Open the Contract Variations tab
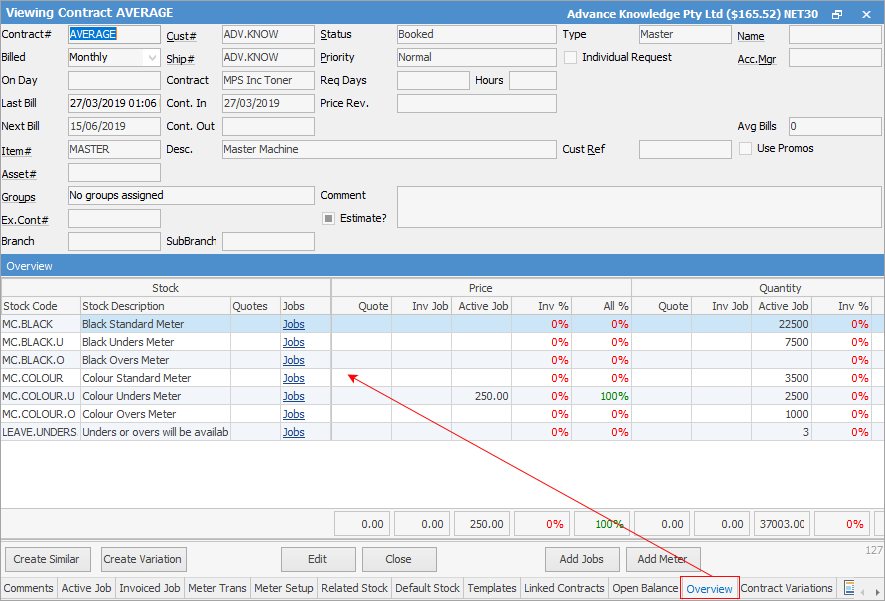 [x=786, y=588]
